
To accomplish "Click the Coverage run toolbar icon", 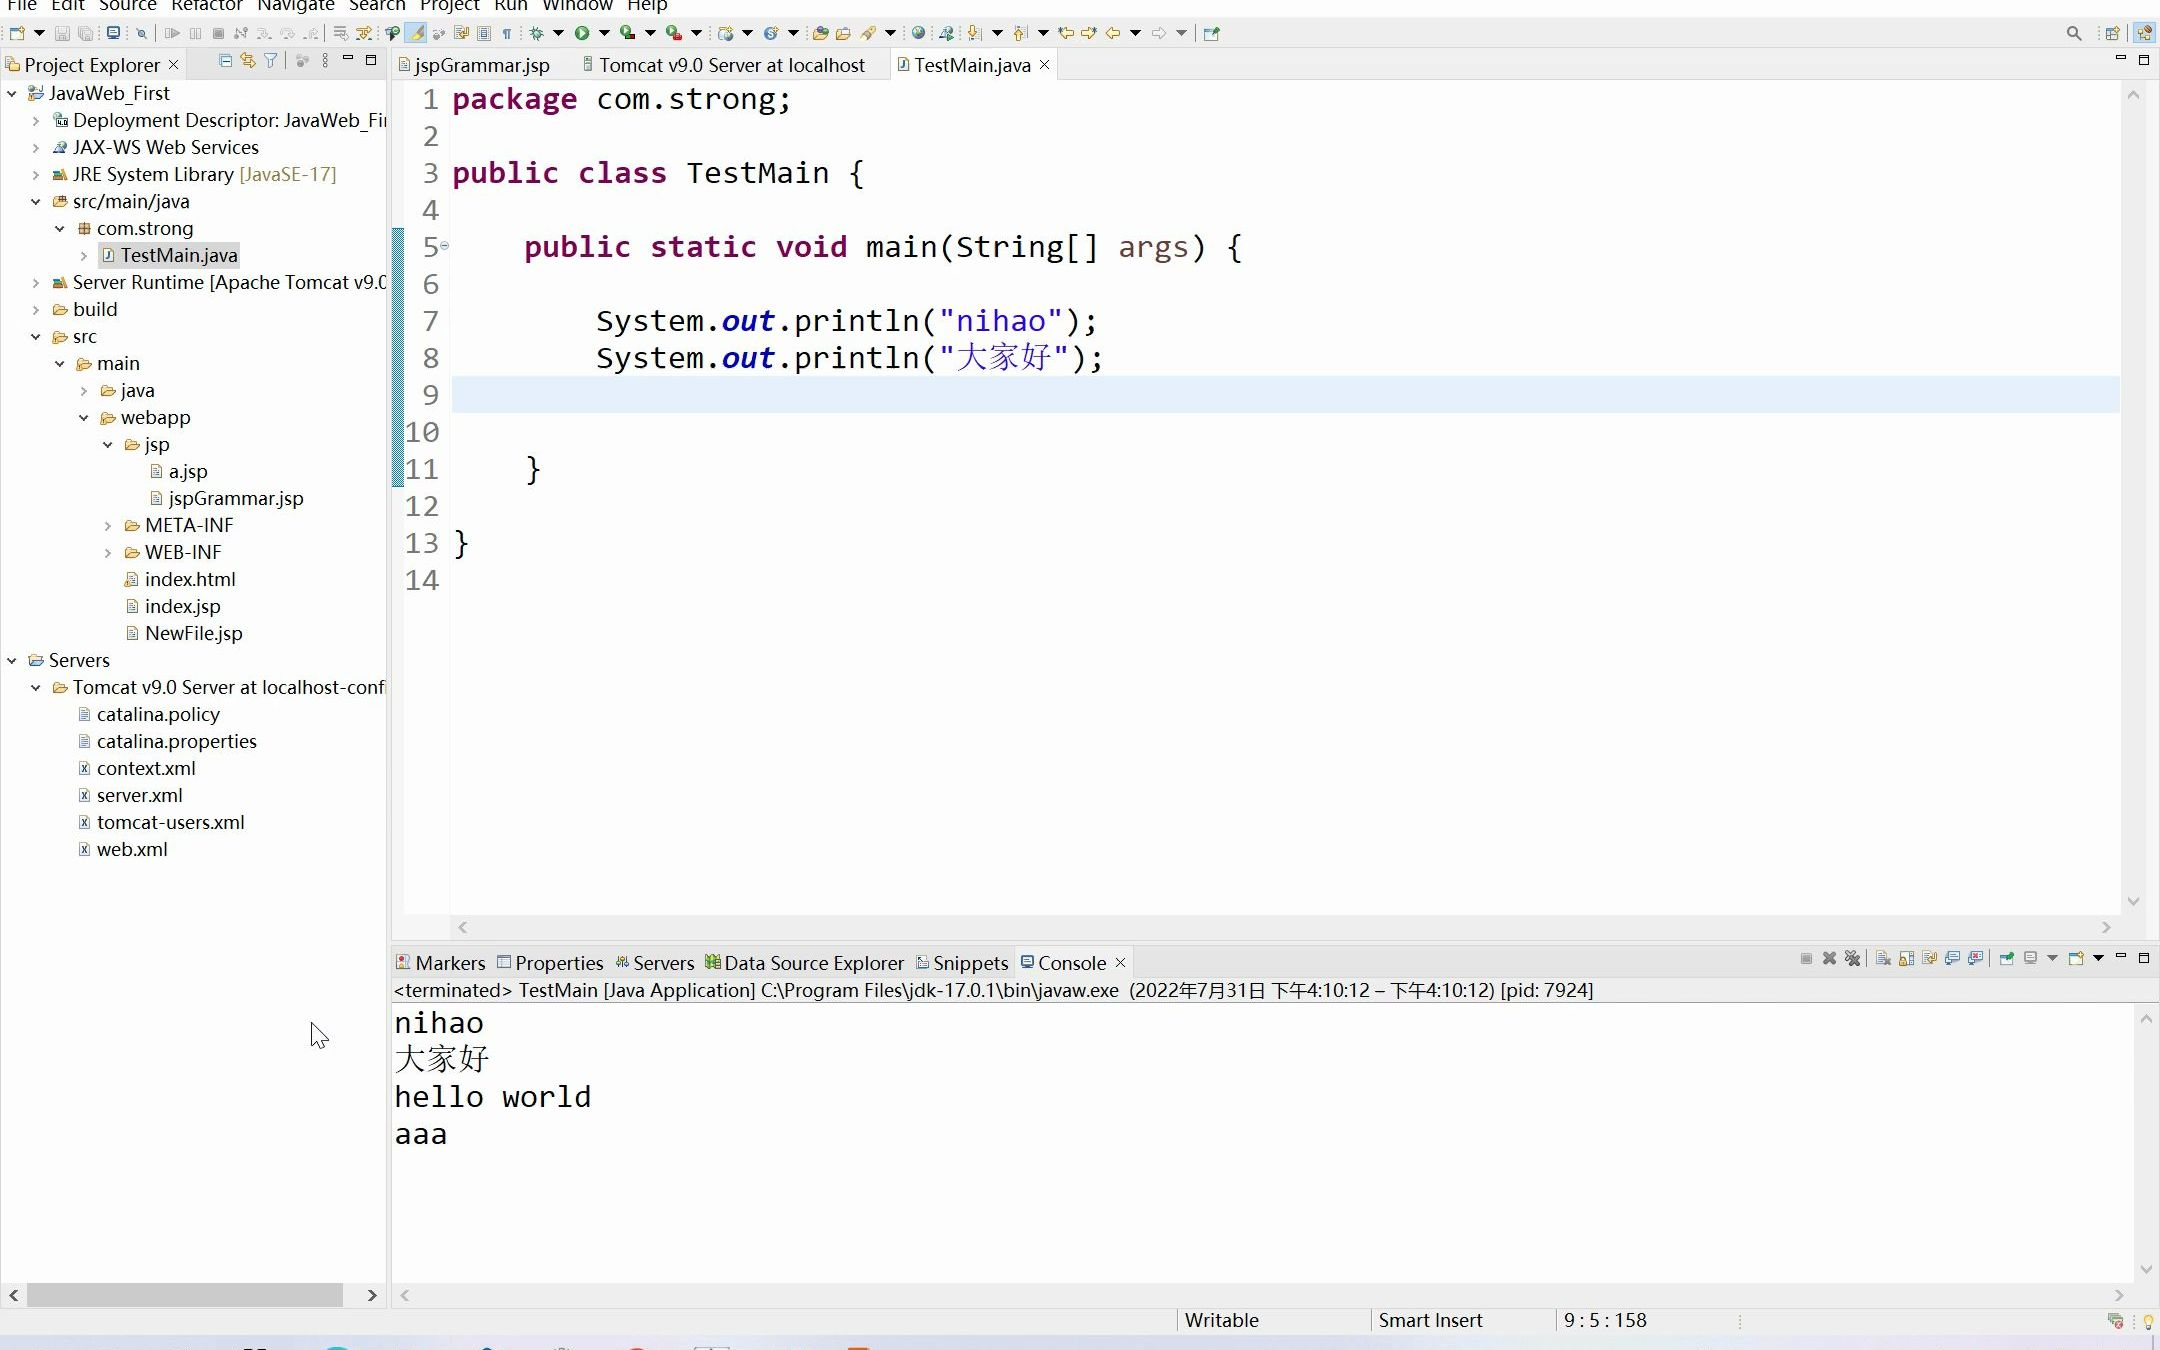I will pyautogui.click(x=627, y=33).
